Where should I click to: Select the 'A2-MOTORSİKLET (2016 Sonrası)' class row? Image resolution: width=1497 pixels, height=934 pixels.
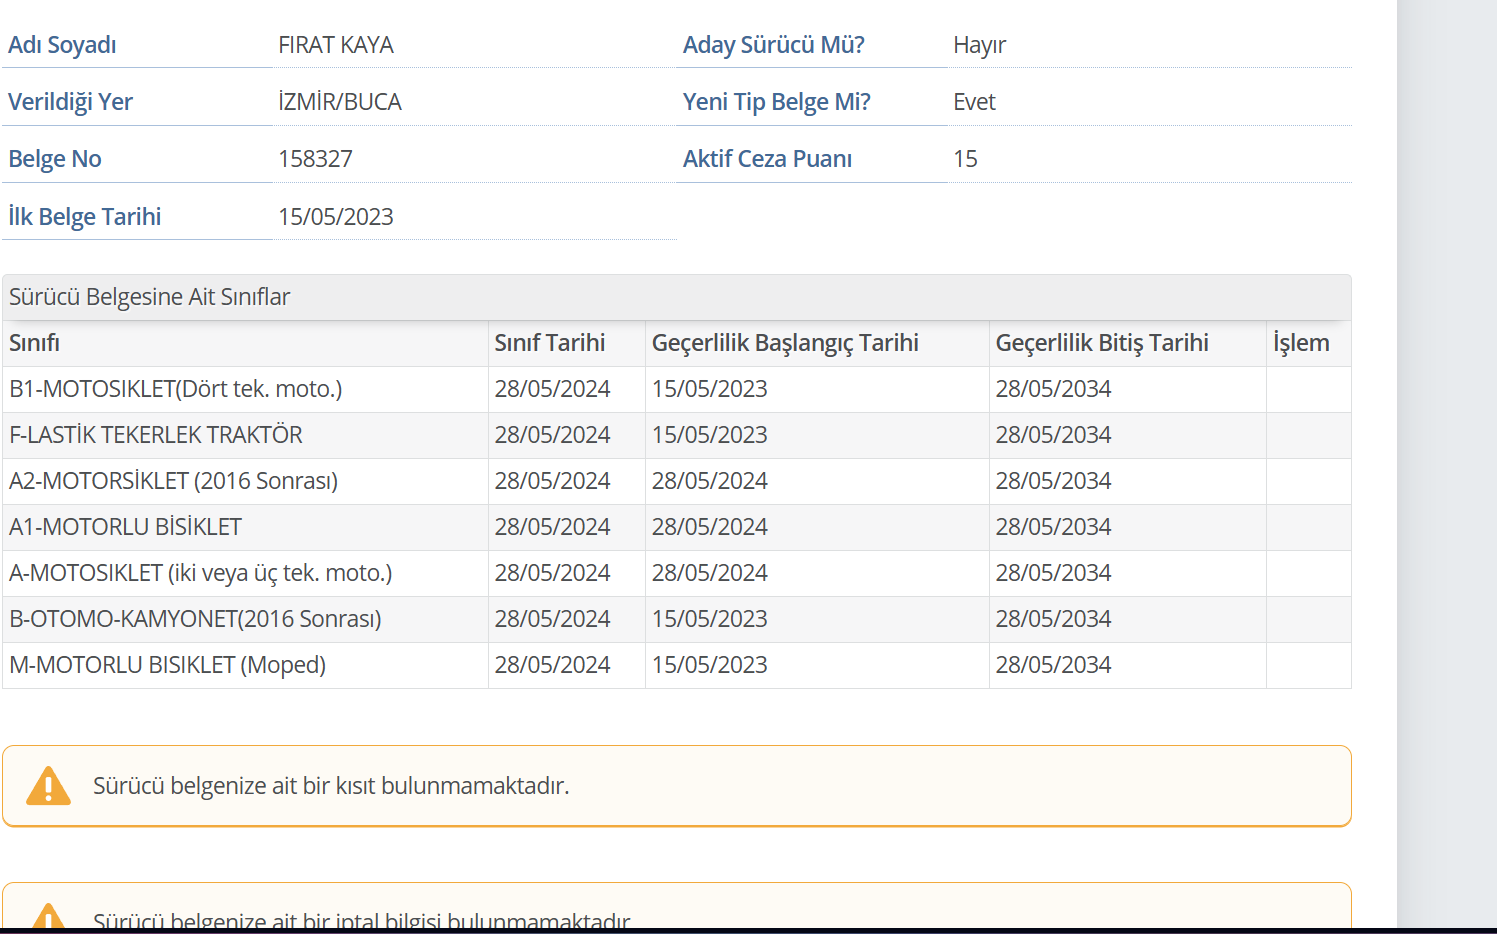click(677, 481)
